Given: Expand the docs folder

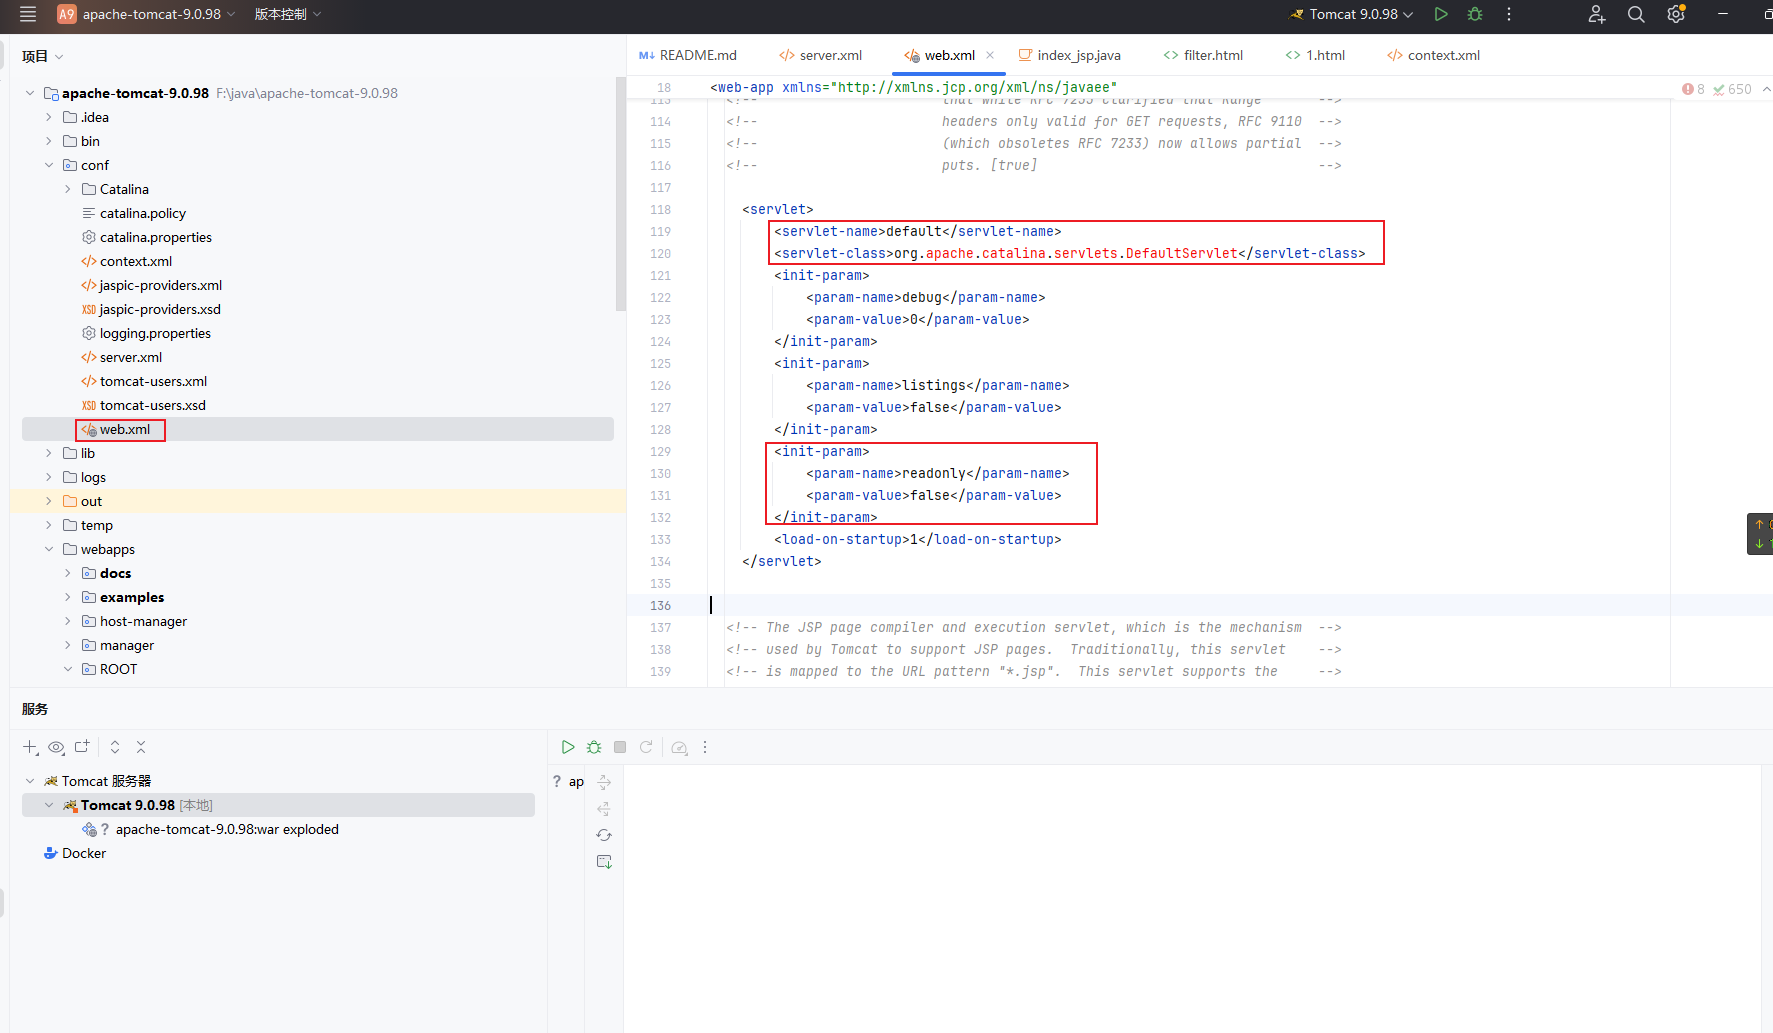Looking at the screenshot, I should (x=68, y=573).
